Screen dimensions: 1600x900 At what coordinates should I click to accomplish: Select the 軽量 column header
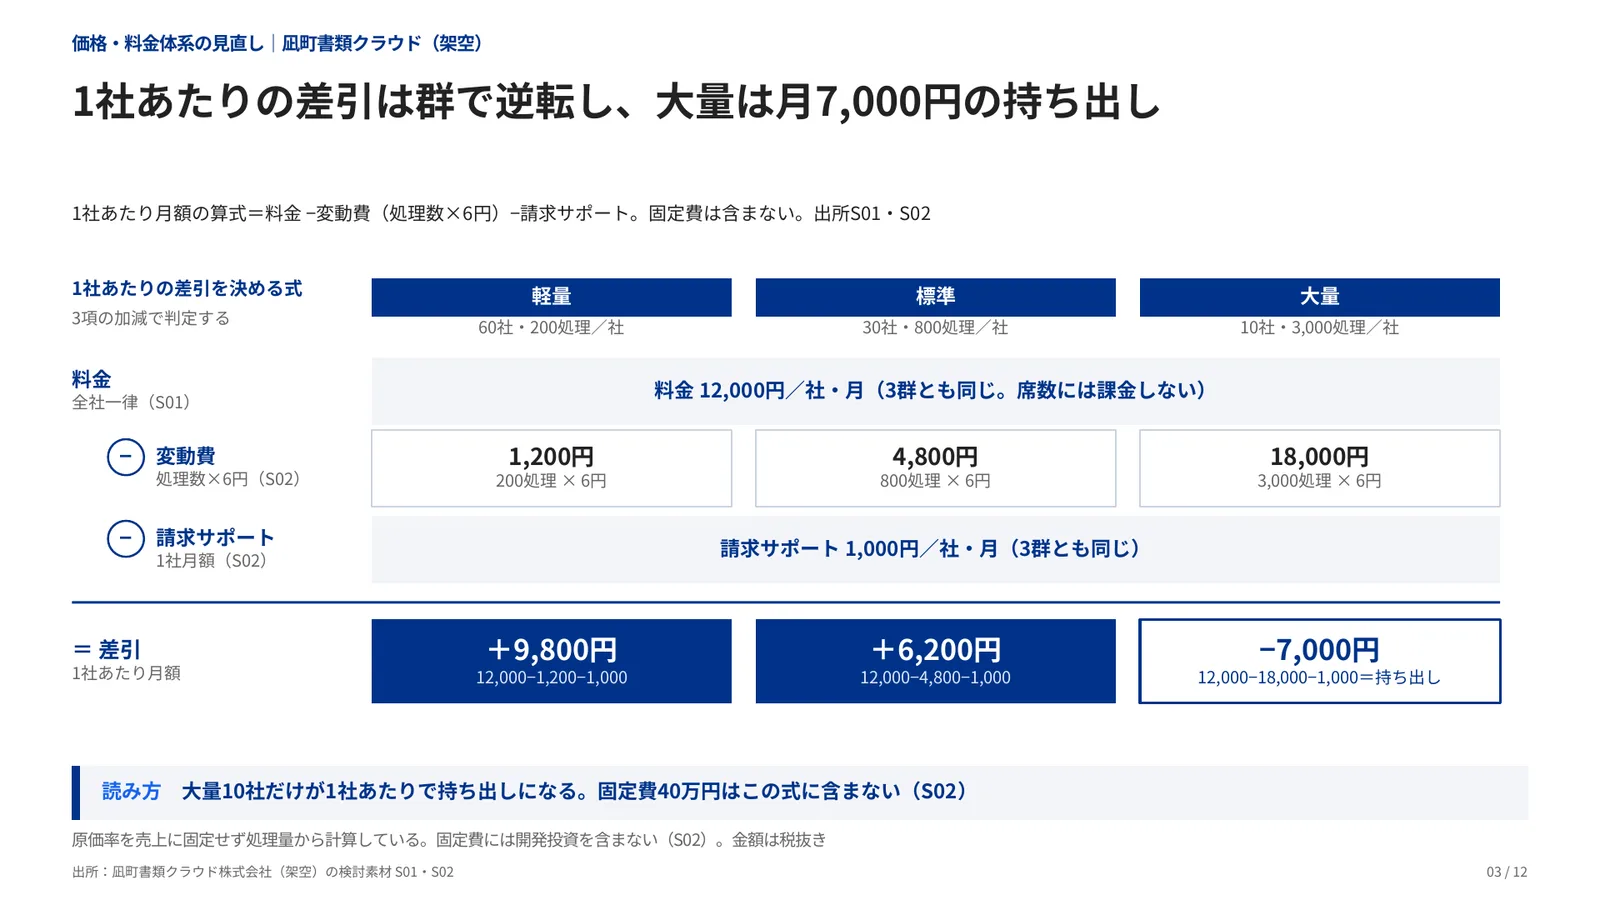coord(551,297)
